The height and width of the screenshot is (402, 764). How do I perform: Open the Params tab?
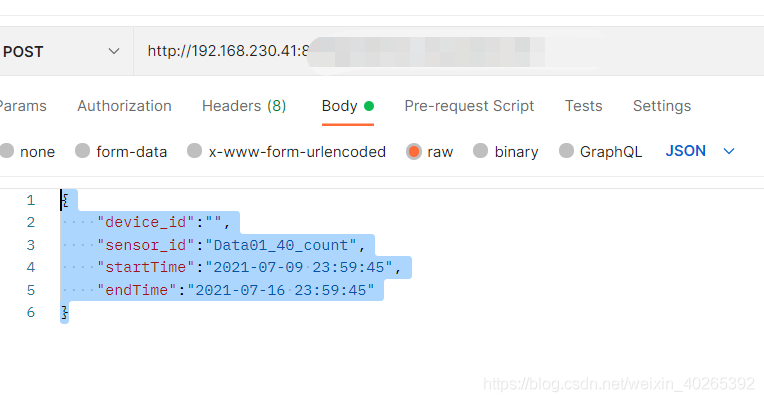click(x=23, y=106)
